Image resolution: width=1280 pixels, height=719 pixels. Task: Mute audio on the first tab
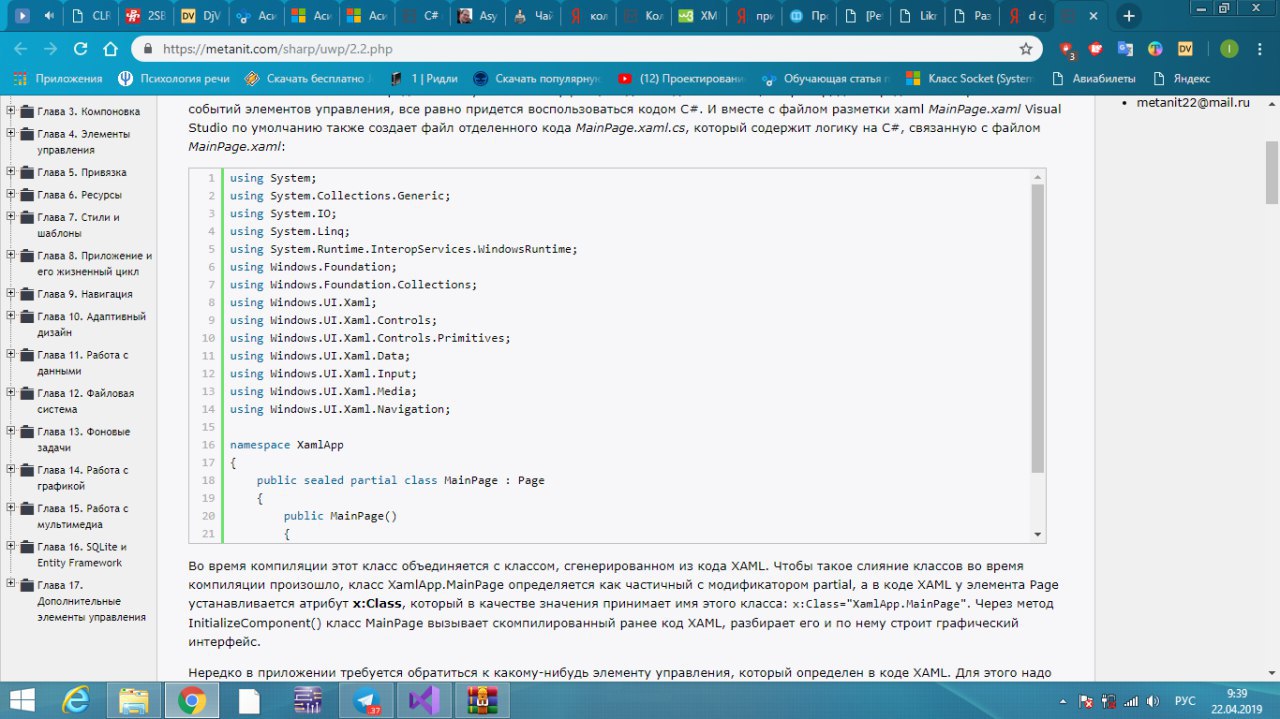48,16
